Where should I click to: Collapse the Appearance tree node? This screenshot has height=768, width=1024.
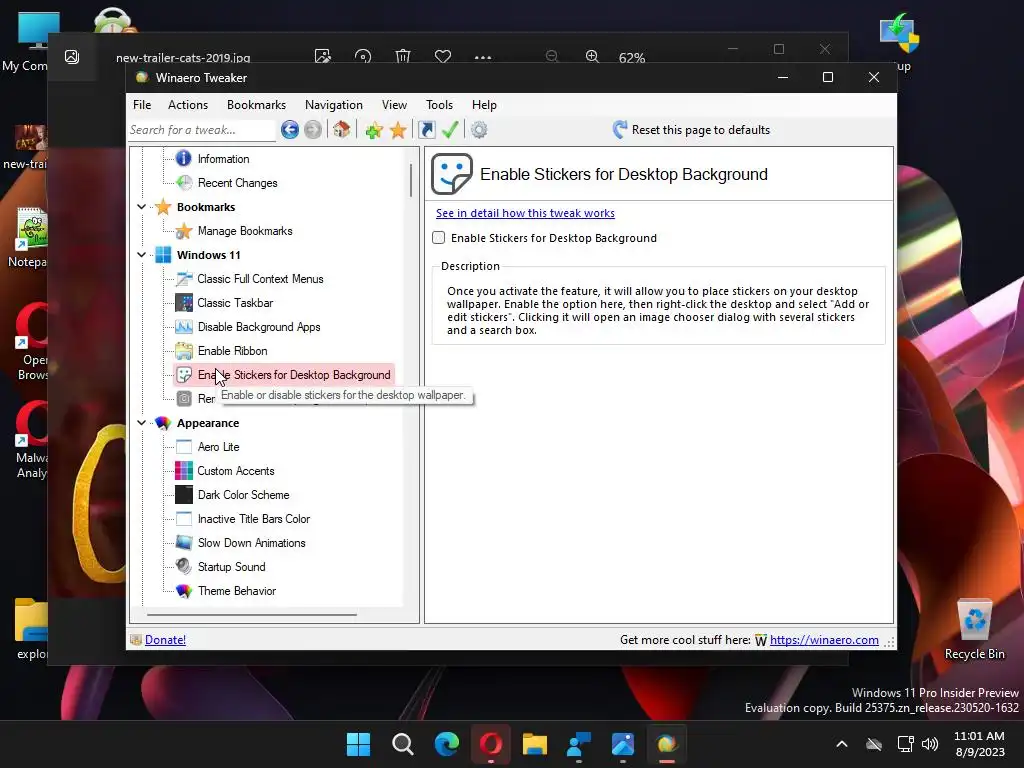pos(141,423)
